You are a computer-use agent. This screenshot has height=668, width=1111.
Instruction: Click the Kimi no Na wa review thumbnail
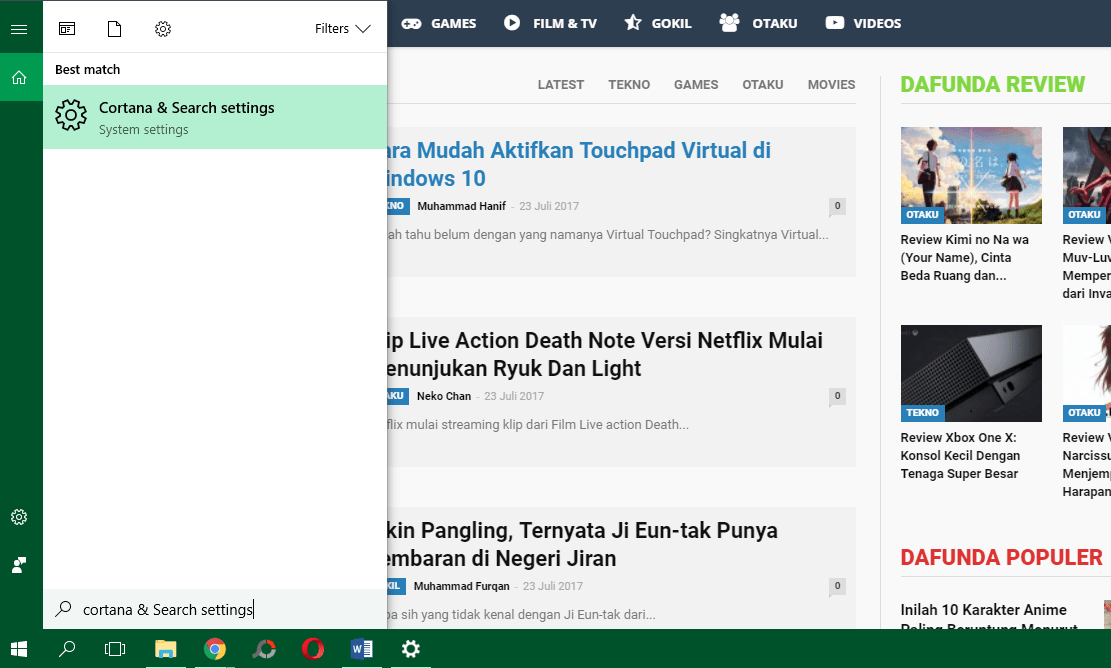971,175
